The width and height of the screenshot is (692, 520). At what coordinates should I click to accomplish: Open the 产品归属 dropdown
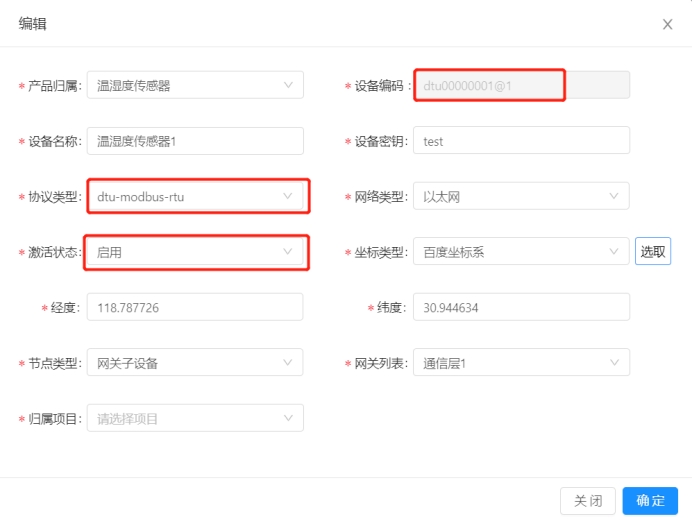195,85
